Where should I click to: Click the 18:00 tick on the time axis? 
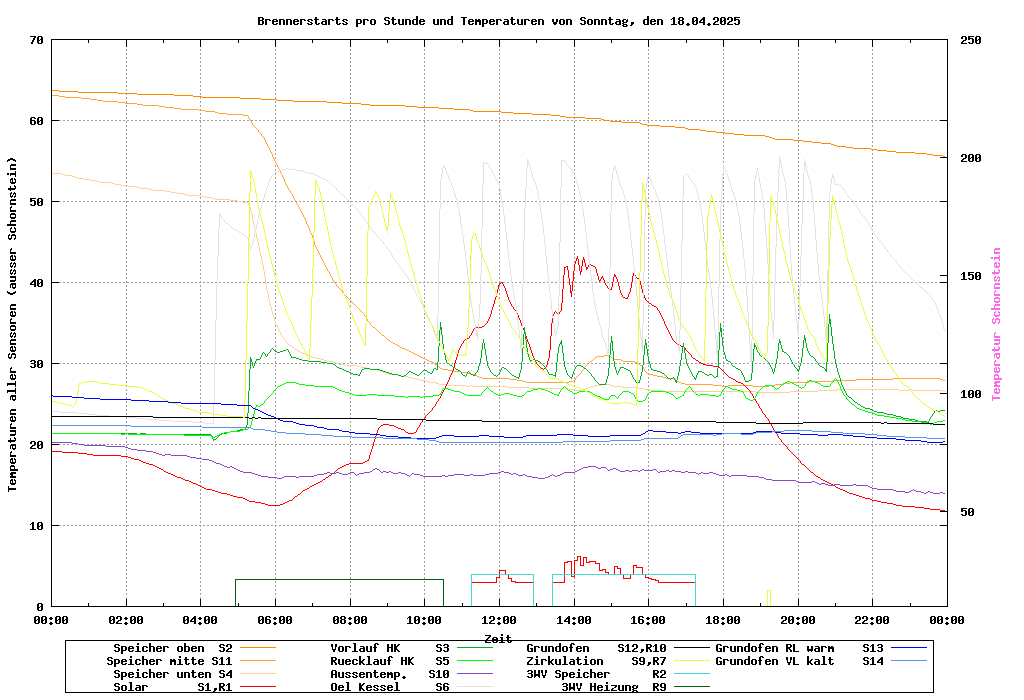pos(722,620)
